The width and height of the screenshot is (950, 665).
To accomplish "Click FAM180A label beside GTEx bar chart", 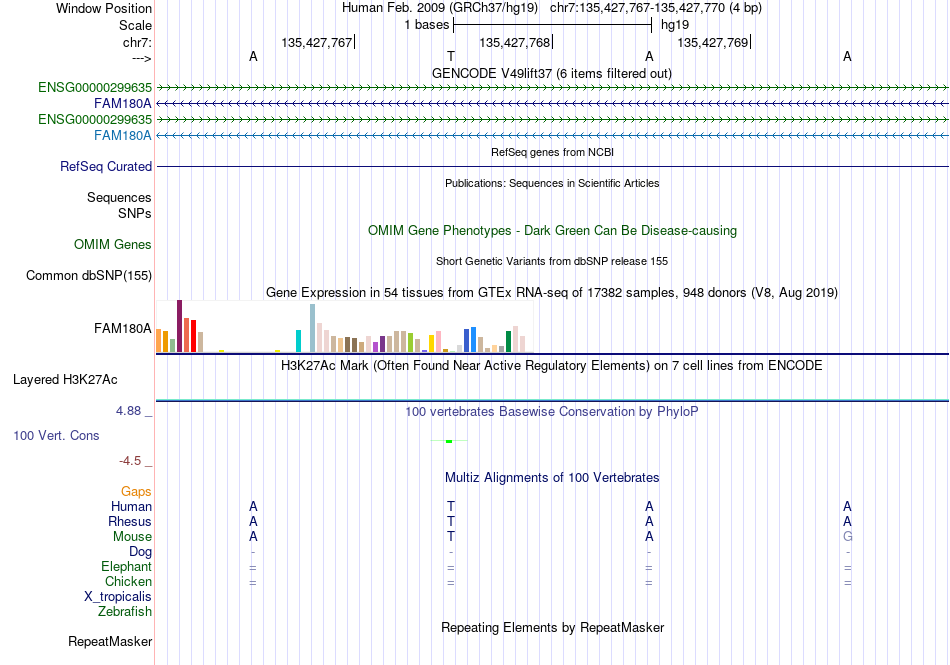I will pos(123,328).
